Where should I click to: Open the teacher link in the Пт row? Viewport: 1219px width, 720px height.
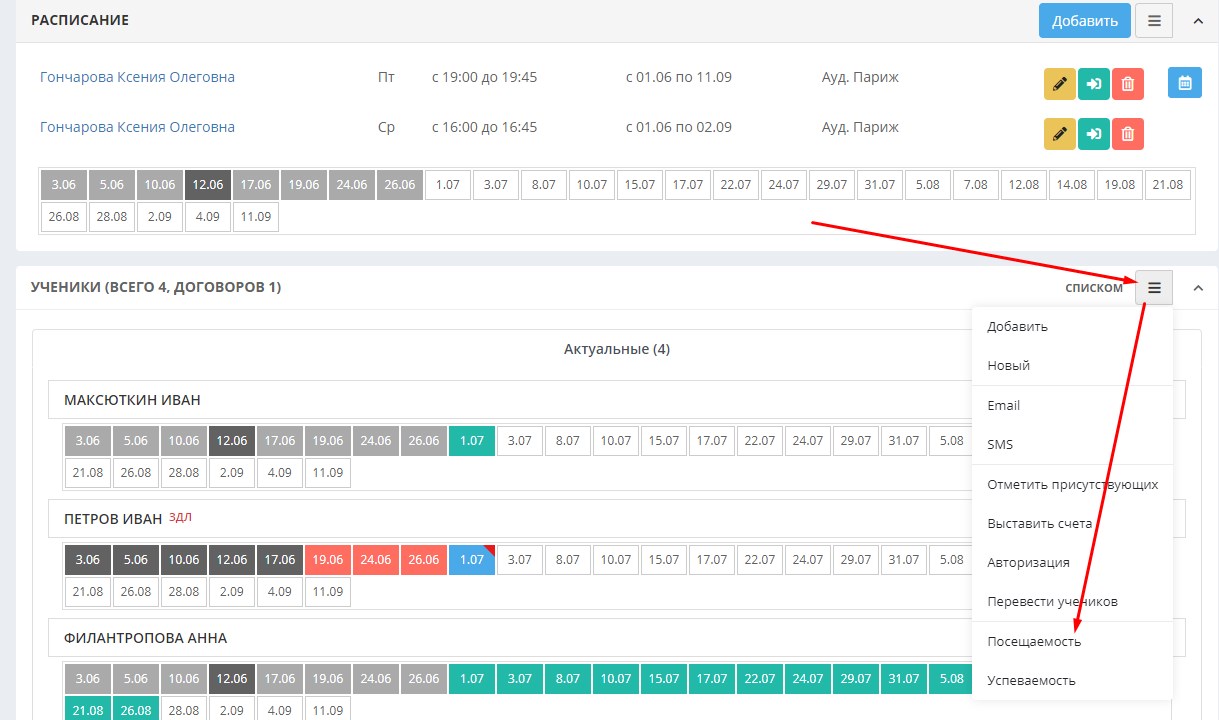point(137,77)
